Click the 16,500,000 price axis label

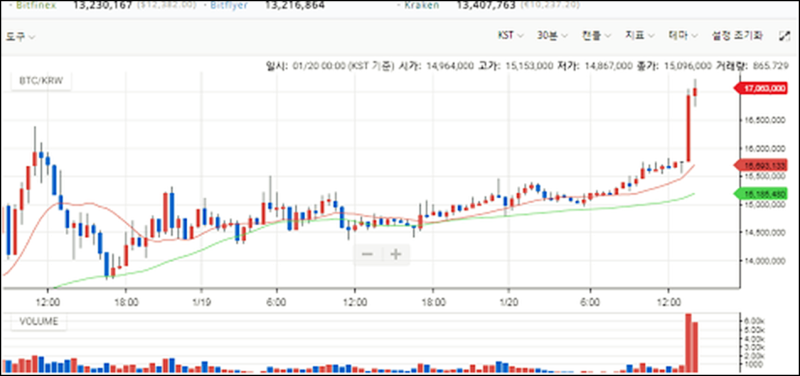pyautogui.click(x=765, y=120)
